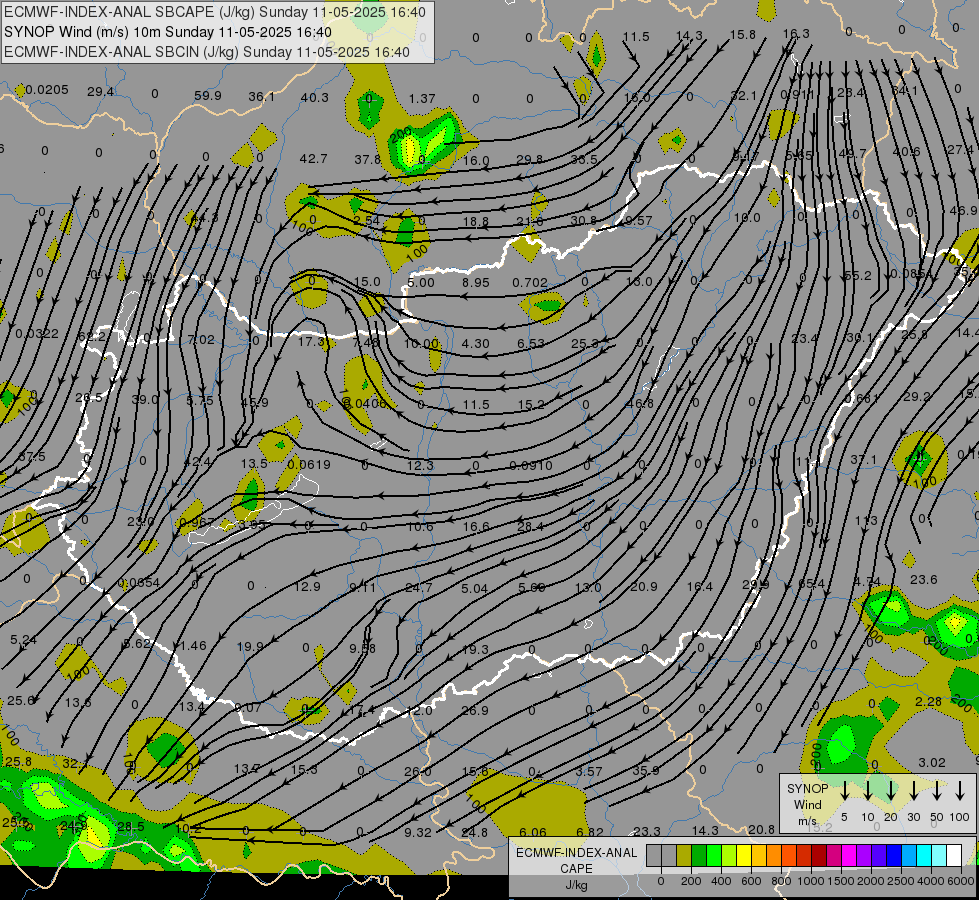The image size is (979, 900).
Task: Click the 3.57 value on the map
Action: [589, 771]
